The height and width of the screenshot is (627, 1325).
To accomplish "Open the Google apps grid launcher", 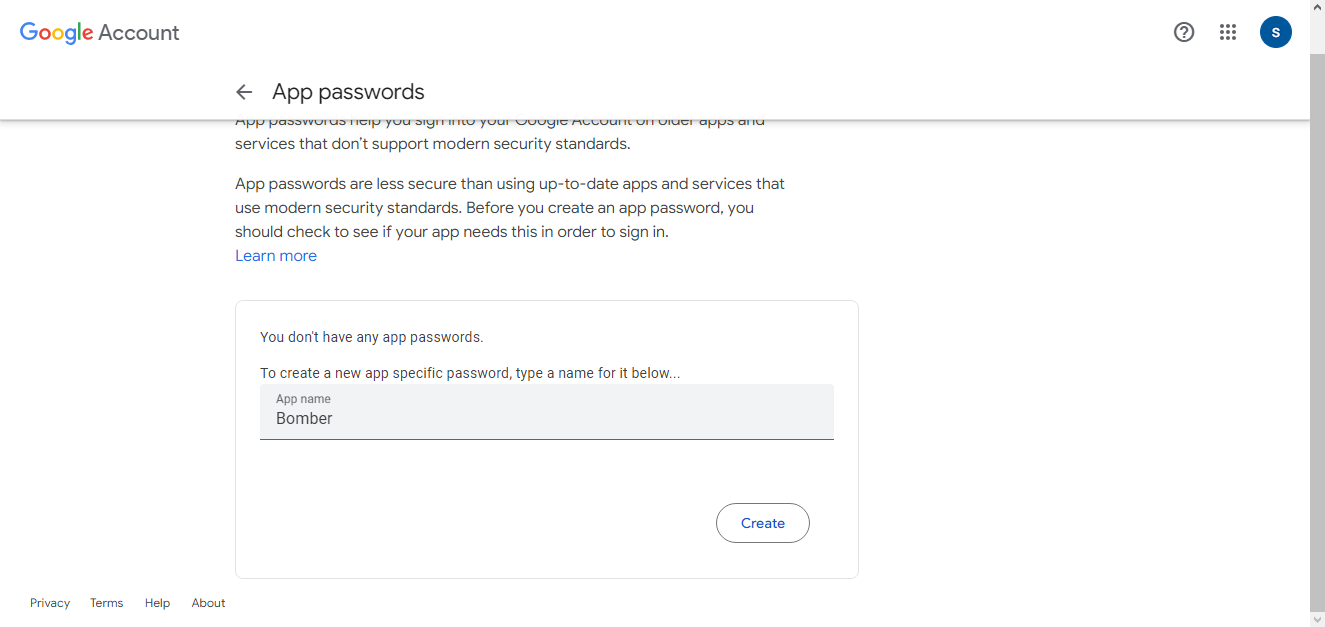I will pyautogui.click(x=1228, y=32).
